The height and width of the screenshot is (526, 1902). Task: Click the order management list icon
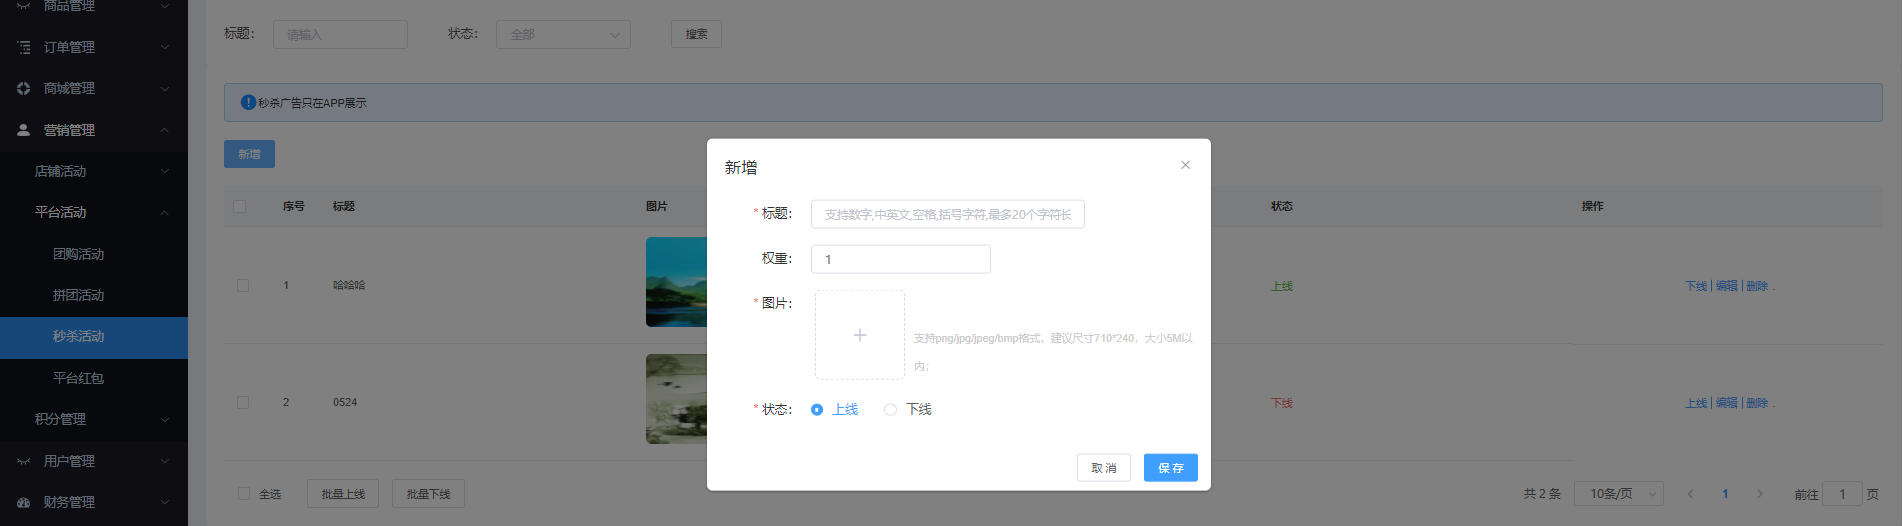coord(24,47)
